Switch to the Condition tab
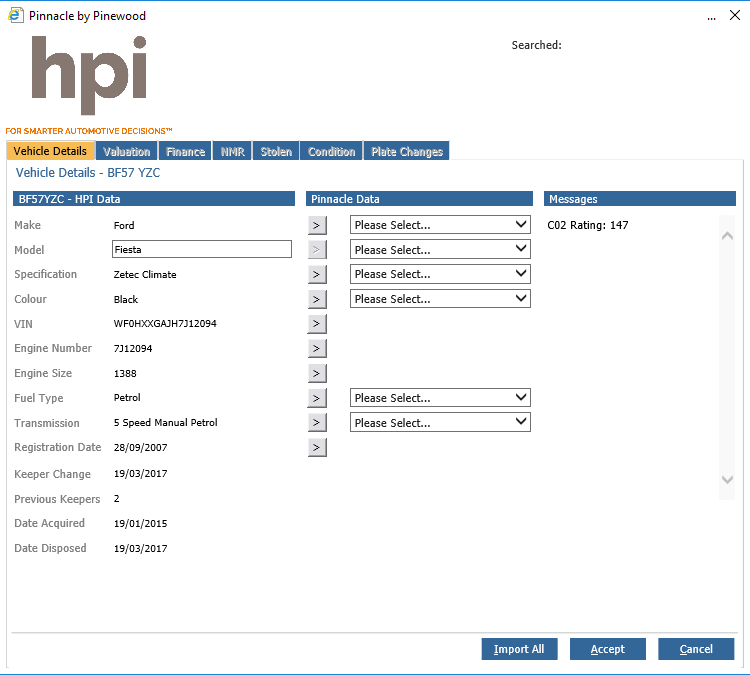The image size is (750, 675). (331, 151)
